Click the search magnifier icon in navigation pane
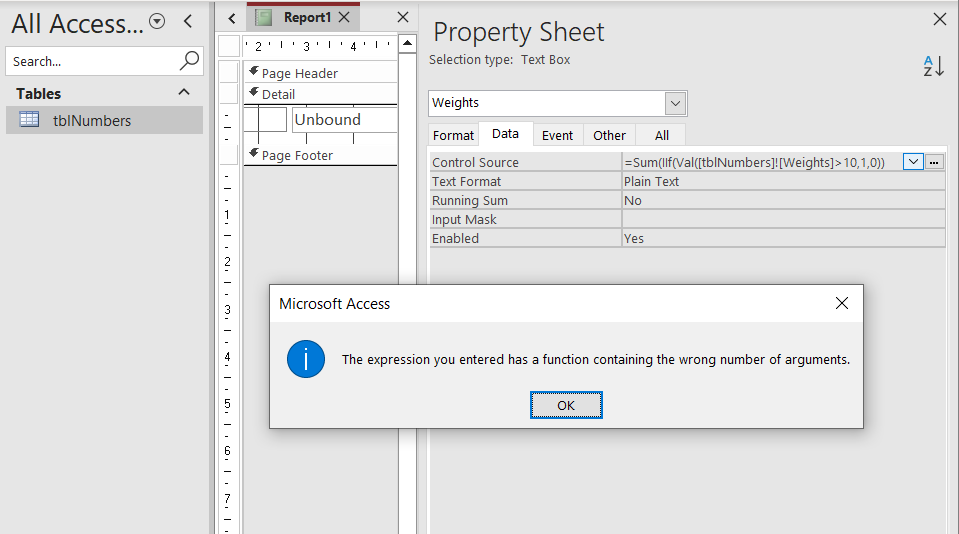 pos(189,61)
